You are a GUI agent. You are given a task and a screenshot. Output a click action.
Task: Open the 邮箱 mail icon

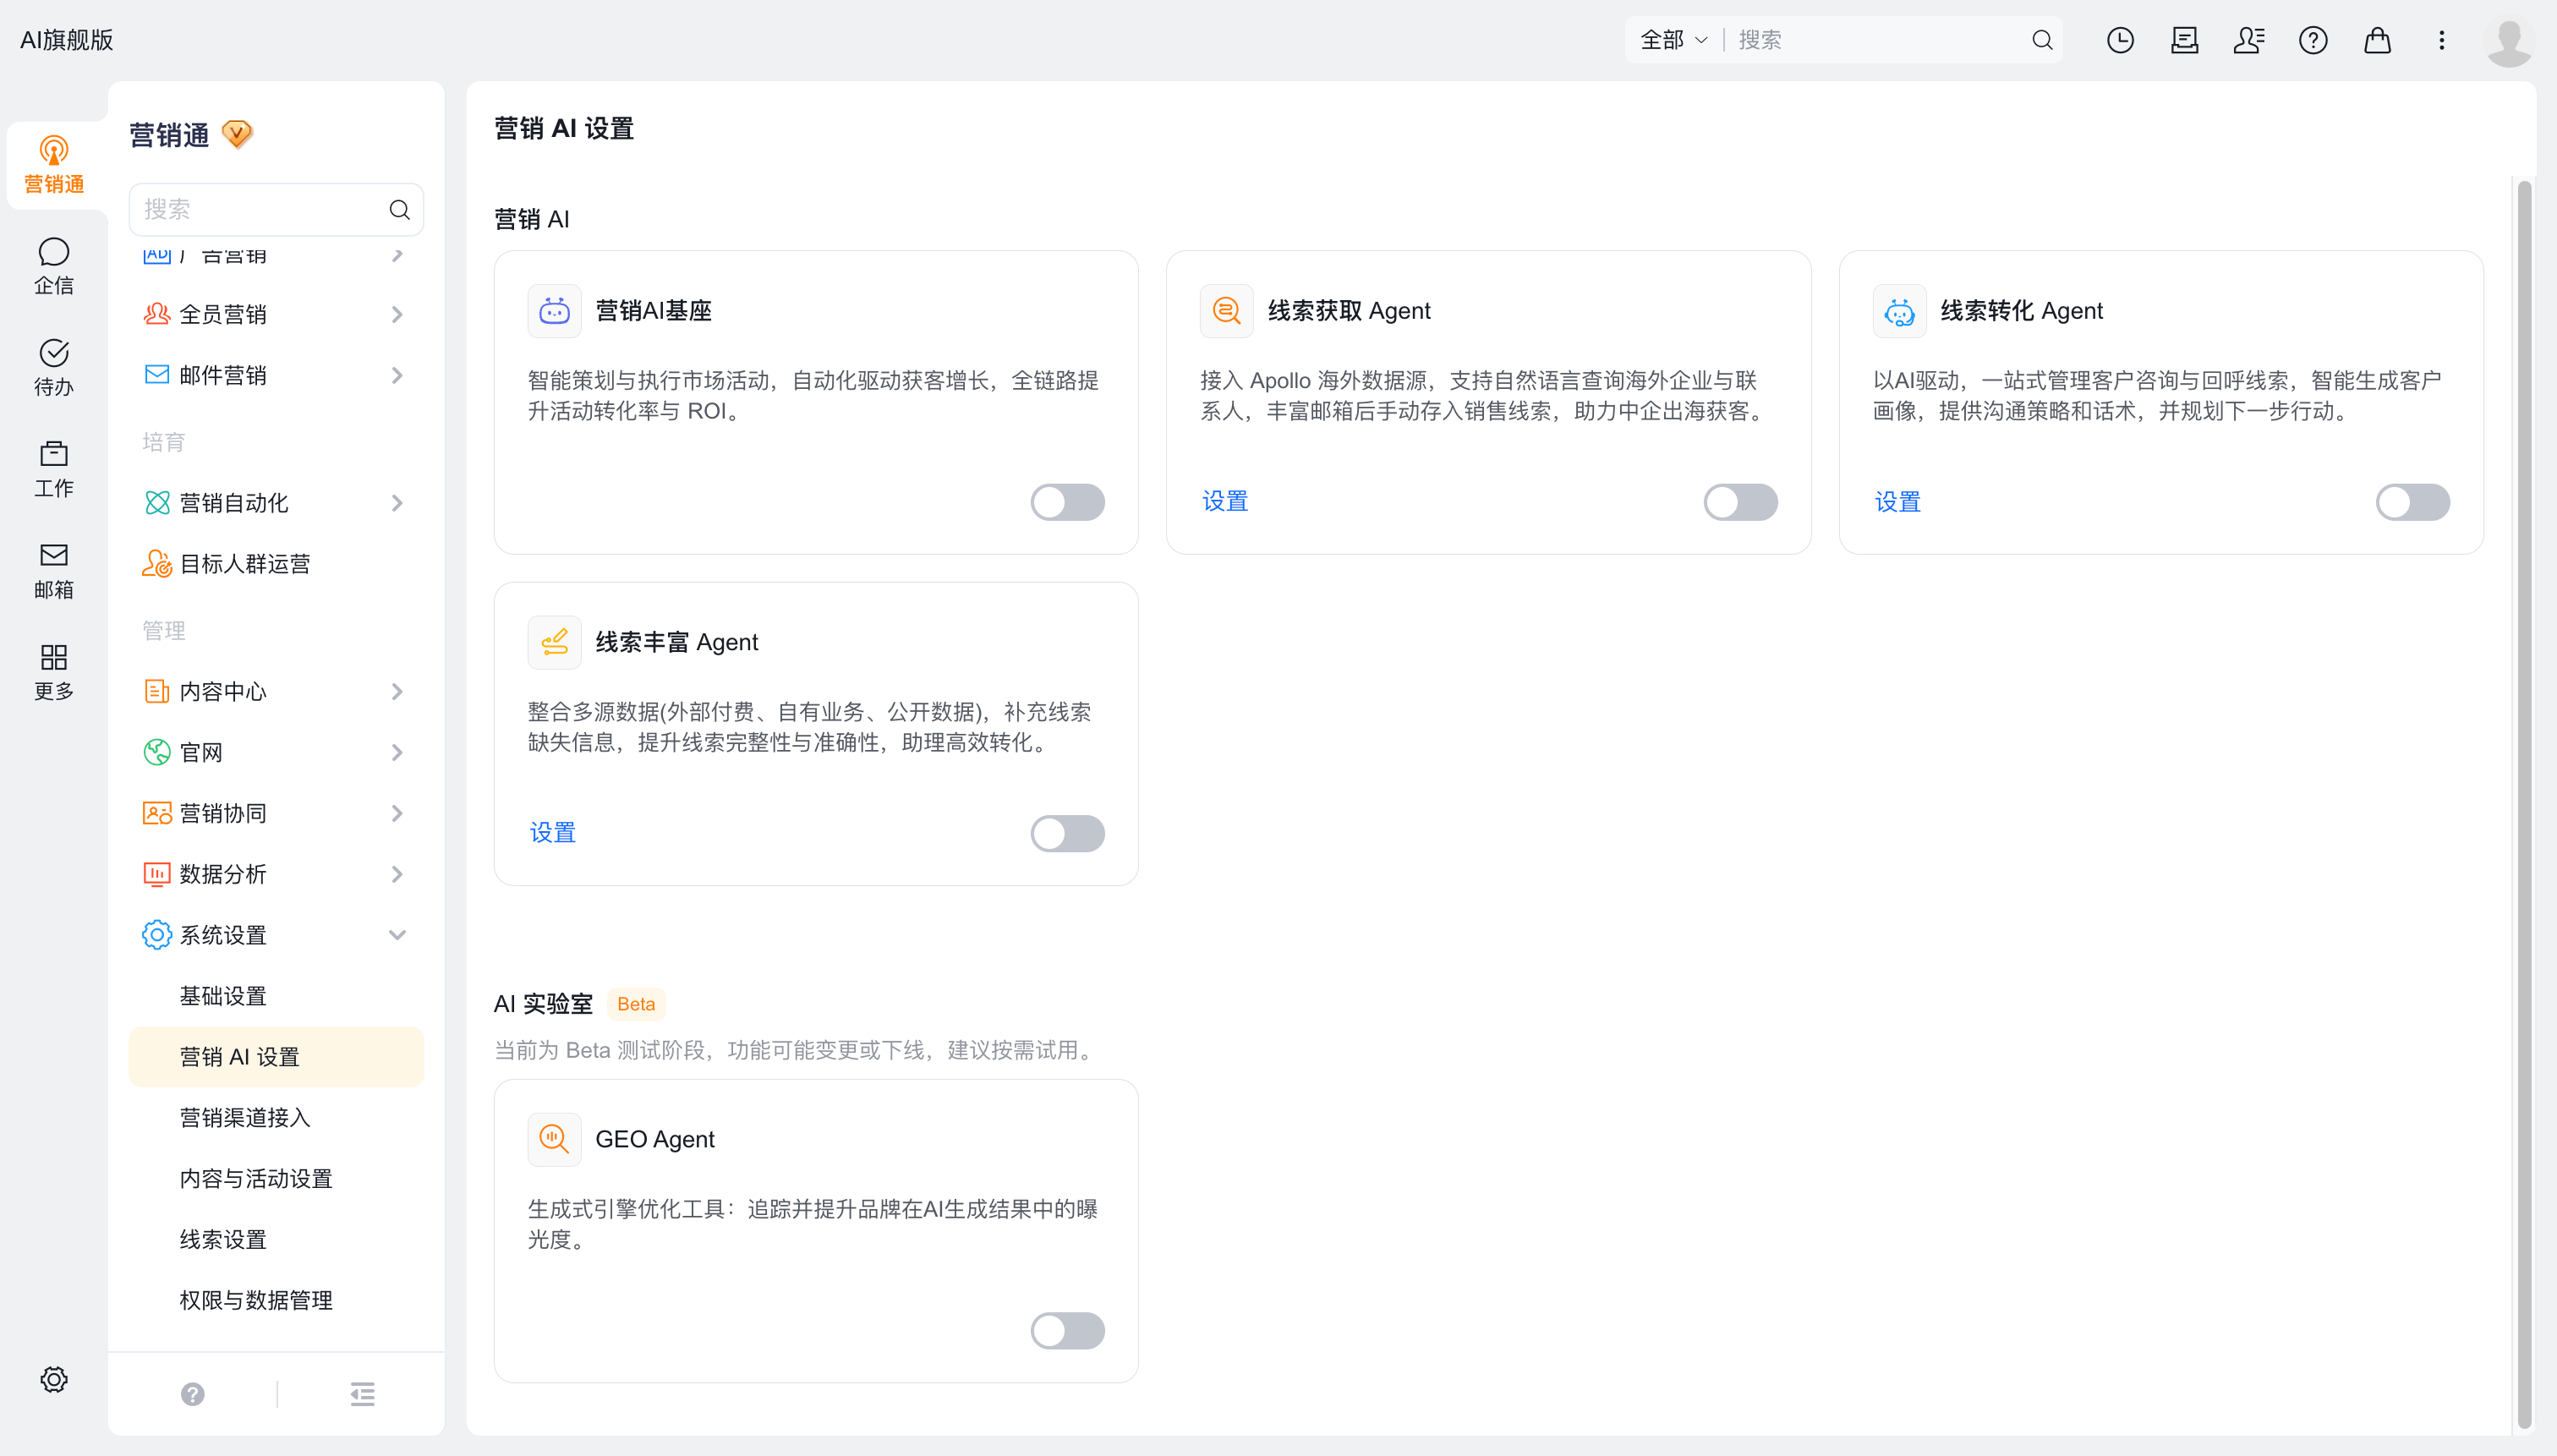(54, 571)
